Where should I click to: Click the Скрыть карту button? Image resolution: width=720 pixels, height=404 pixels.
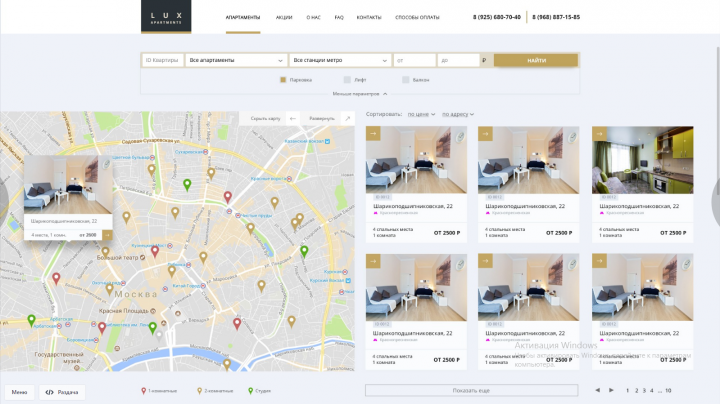[x=265, y=118]
